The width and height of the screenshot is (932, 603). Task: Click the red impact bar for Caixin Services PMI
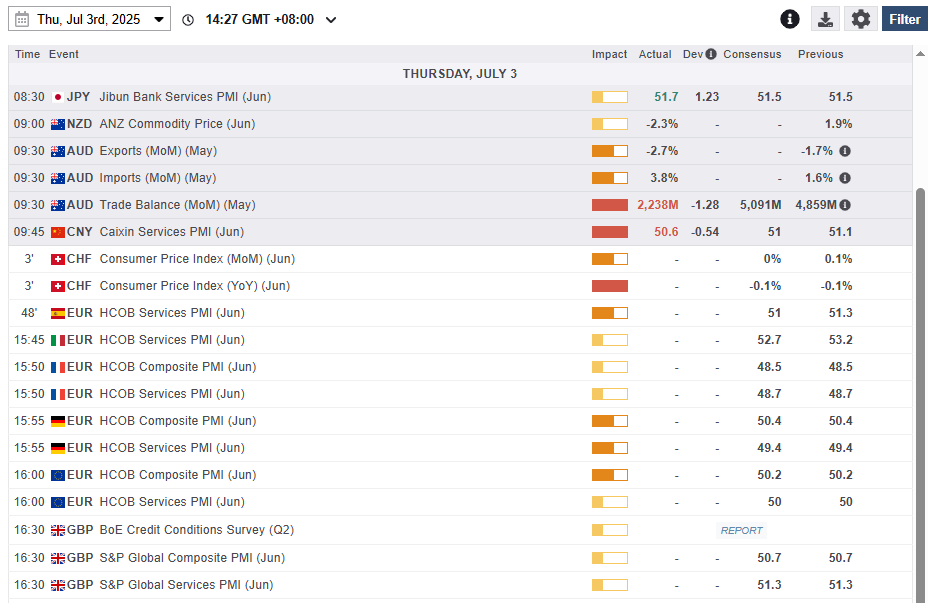pyautogui.click(x=609, y=232)
